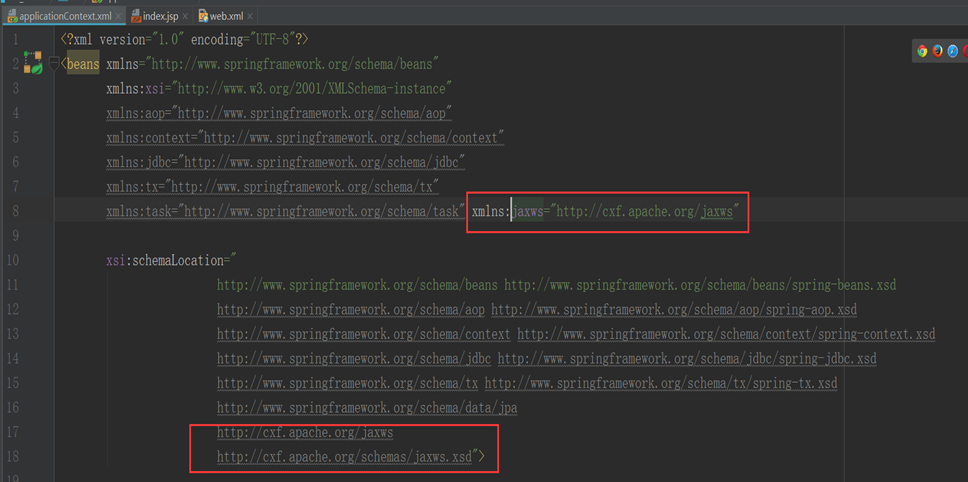Click line number 10 in the gutter
The width and height of the screenshot is (968, 482).
tap(12, 261)
